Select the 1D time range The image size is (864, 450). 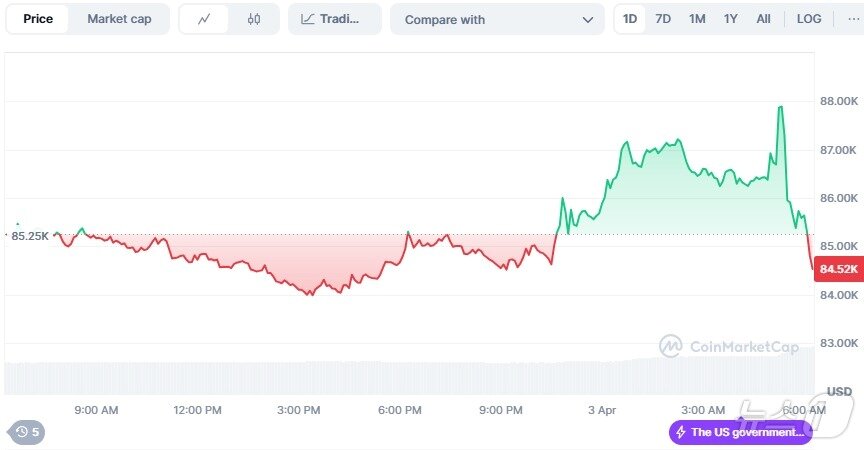tap(630, 19)
